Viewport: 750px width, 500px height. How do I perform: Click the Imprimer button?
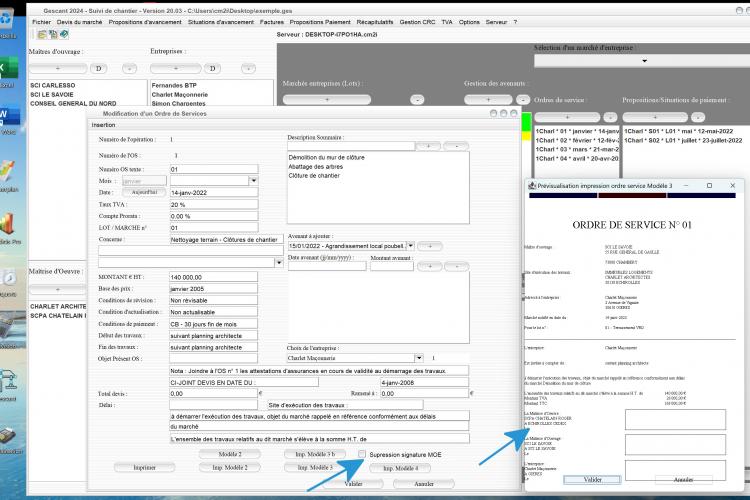click(x=144, y=467)
